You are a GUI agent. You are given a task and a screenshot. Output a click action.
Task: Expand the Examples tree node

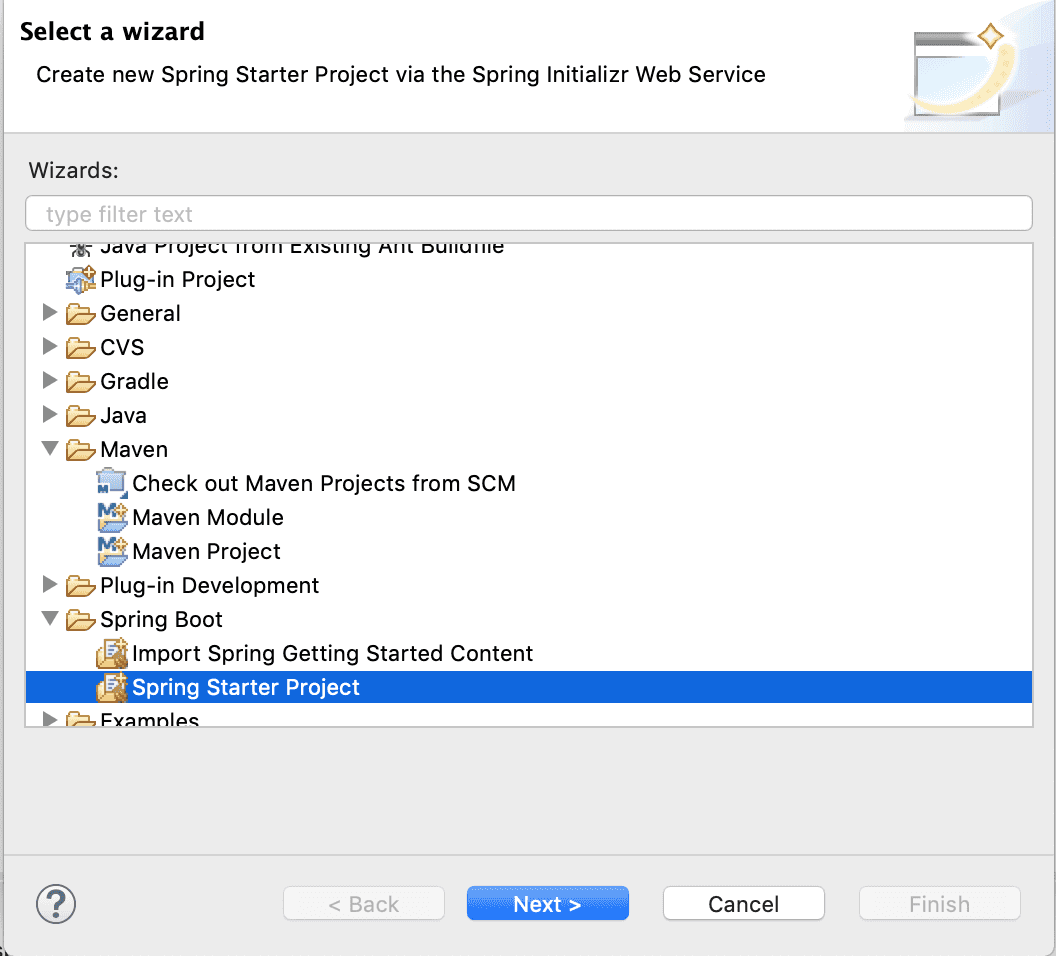50,719
